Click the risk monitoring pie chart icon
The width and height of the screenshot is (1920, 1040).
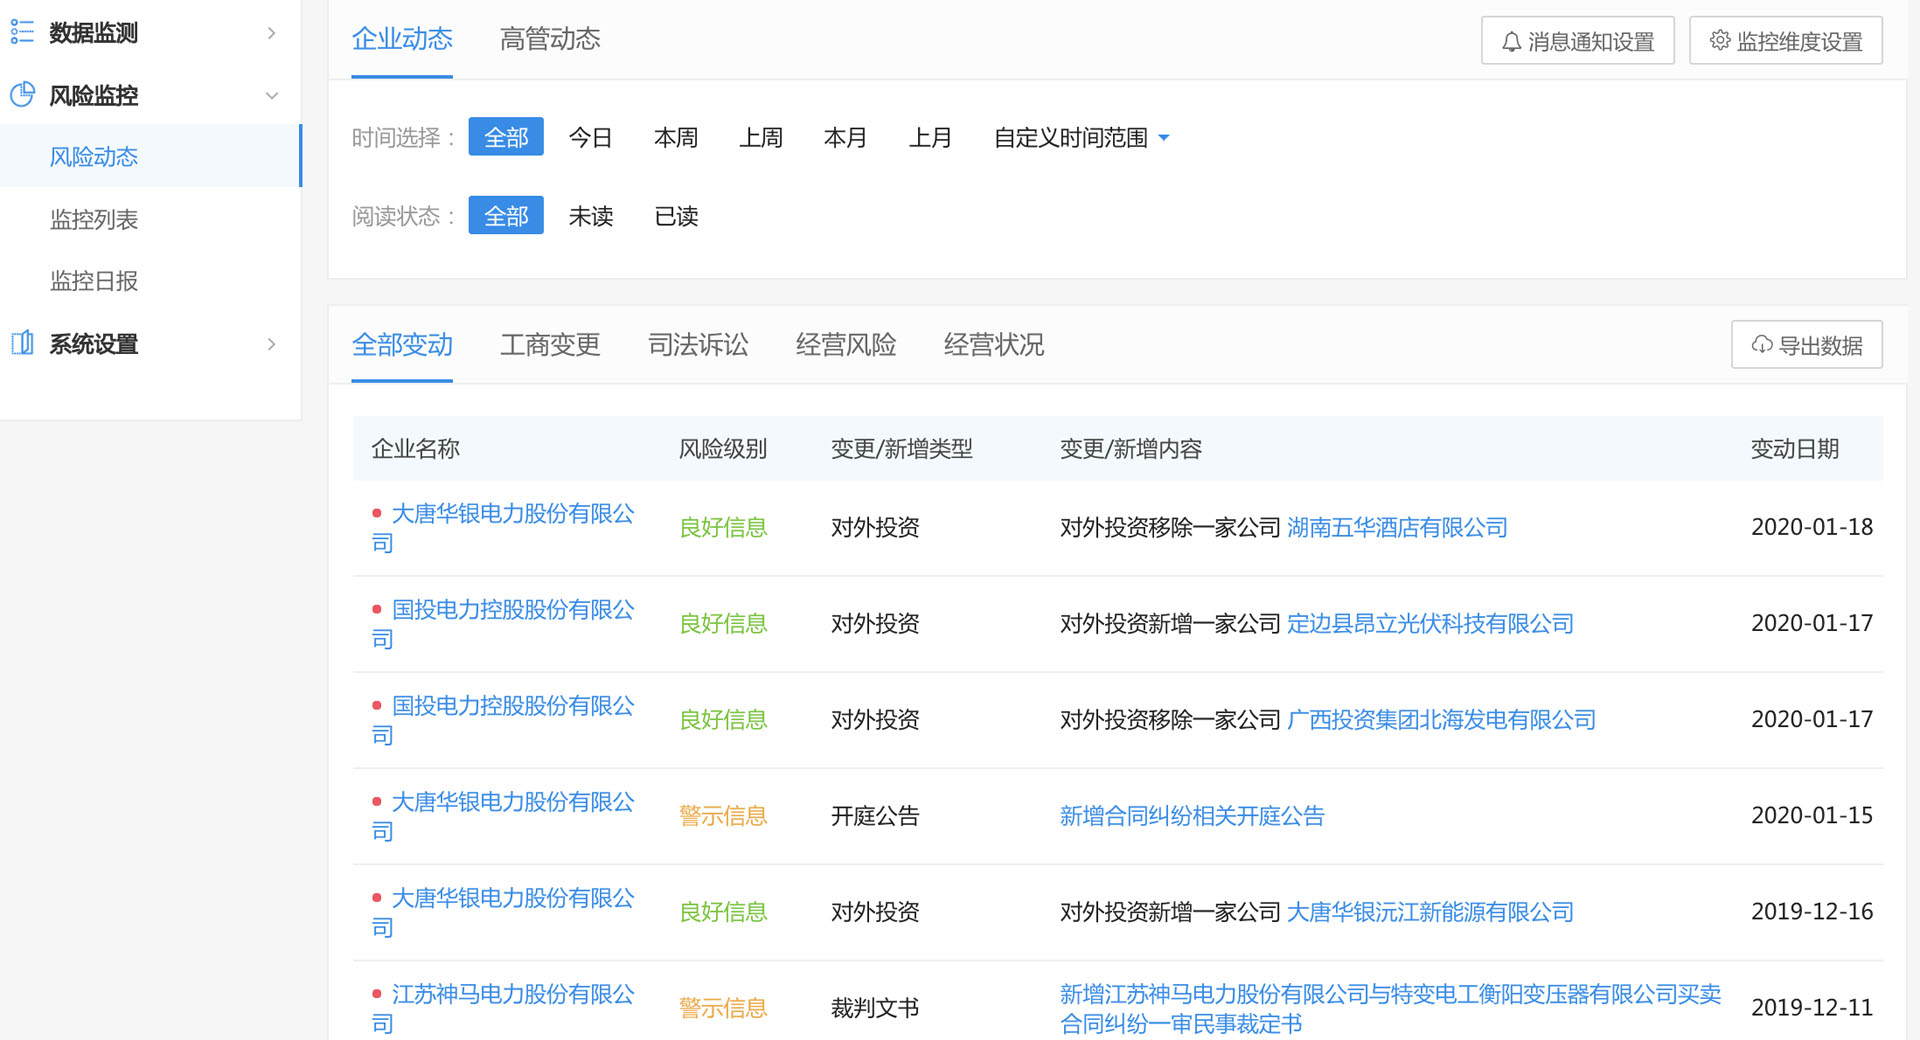pyautogui.click(x=22, y=95)
